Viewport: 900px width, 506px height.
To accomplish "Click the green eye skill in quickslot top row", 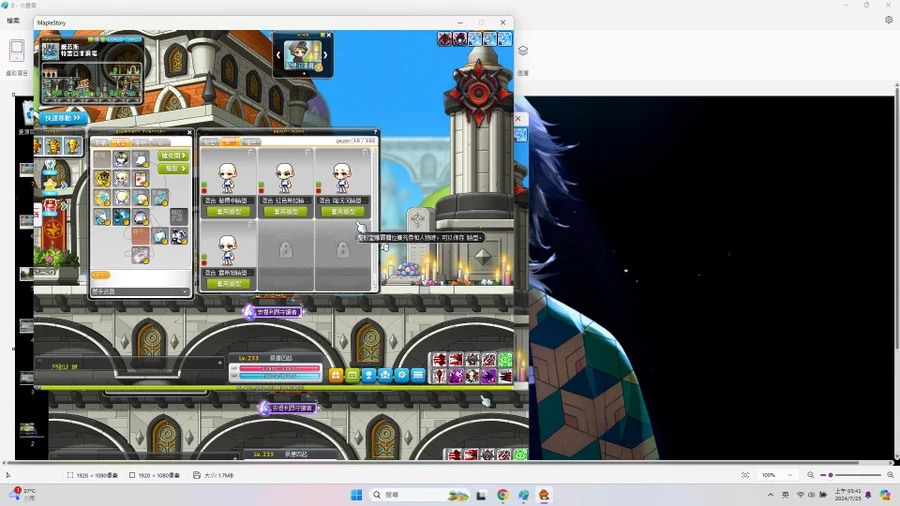I will pos(506,360).
